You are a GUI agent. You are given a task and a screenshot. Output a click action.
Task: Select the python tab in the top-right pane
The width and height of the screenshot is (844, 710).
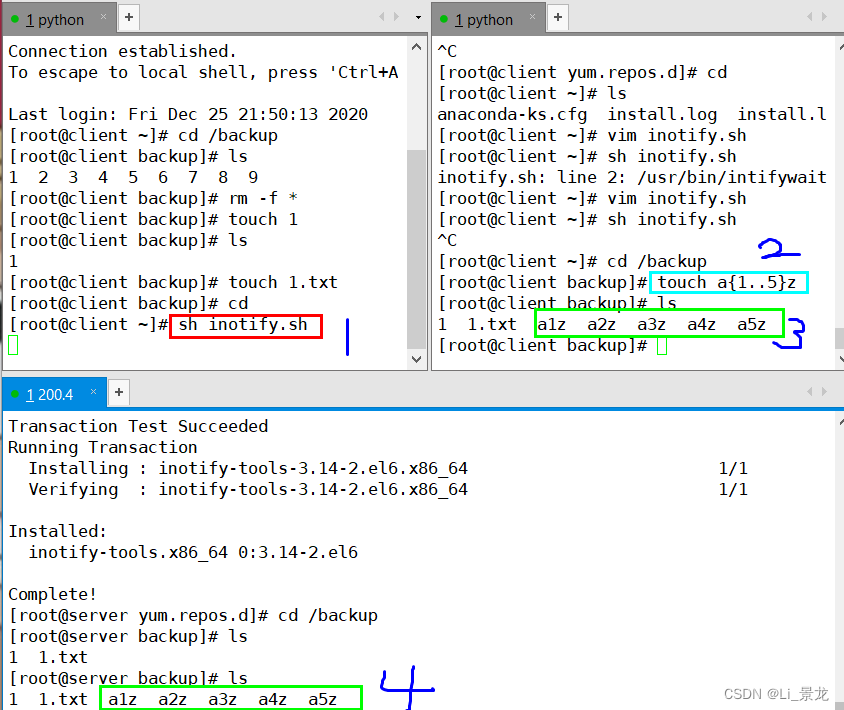484,18
